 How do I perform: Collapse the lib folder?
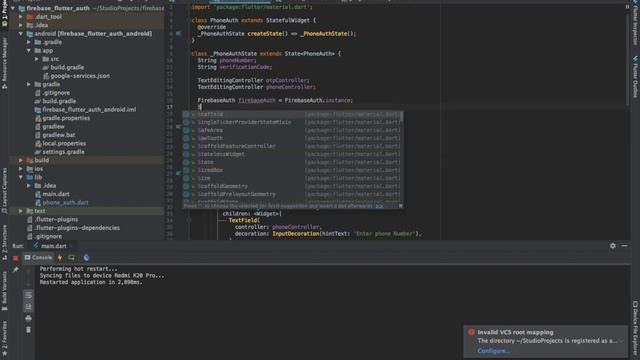20,177
